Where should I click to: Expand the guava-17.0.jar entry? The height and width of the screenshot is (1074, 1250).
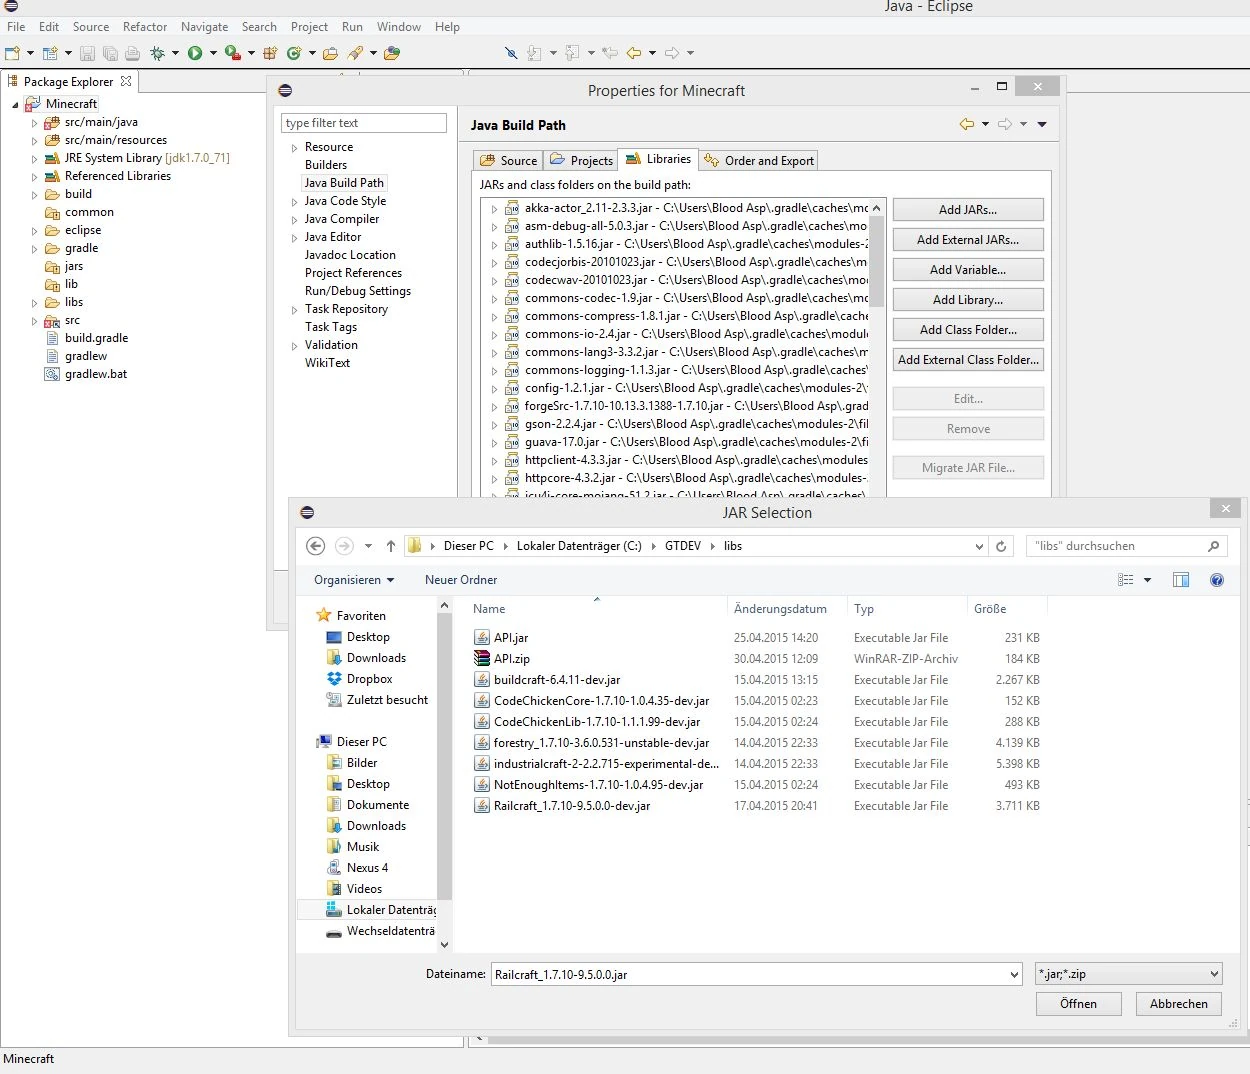(494, 443)
